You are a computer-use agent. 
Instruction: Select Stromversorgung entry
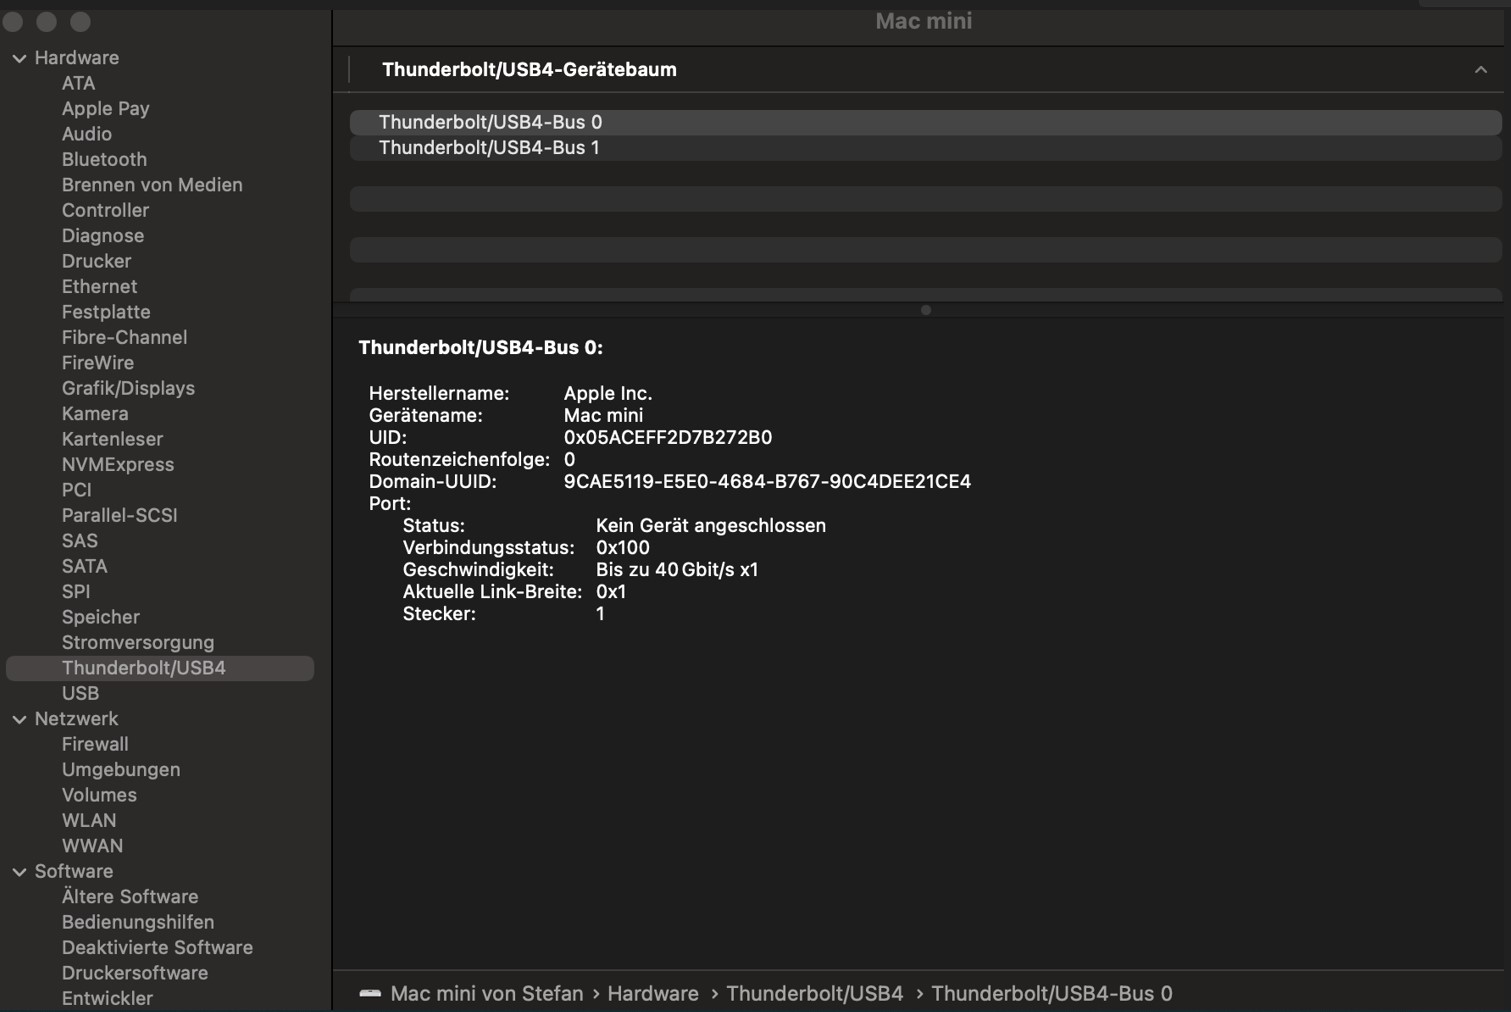(x=138, y=643)
